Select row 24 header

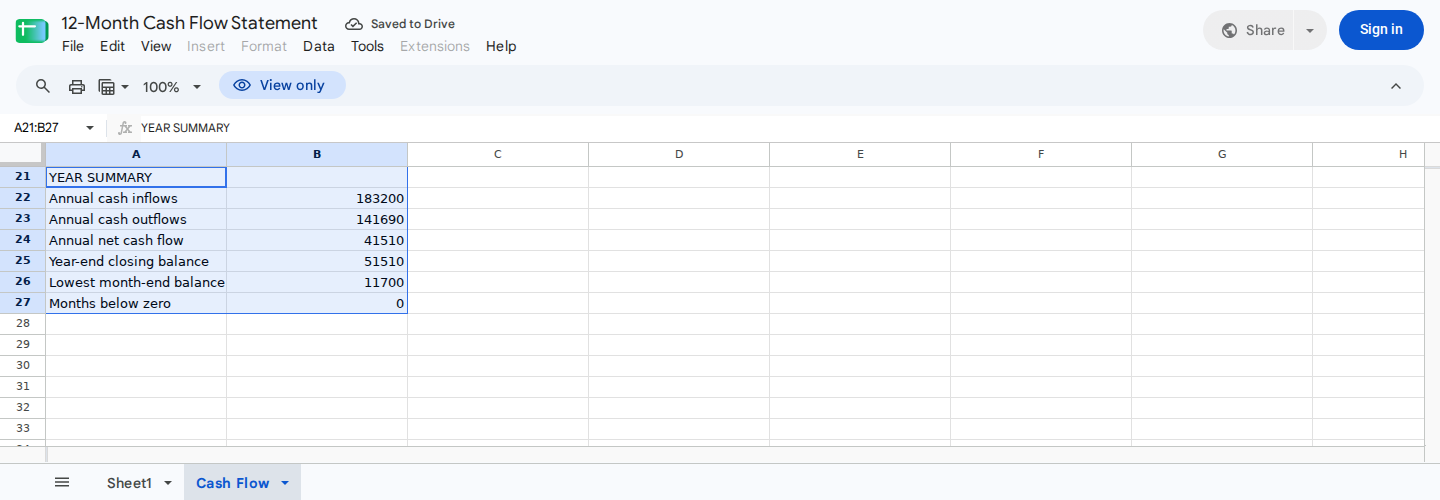(23, 240)
